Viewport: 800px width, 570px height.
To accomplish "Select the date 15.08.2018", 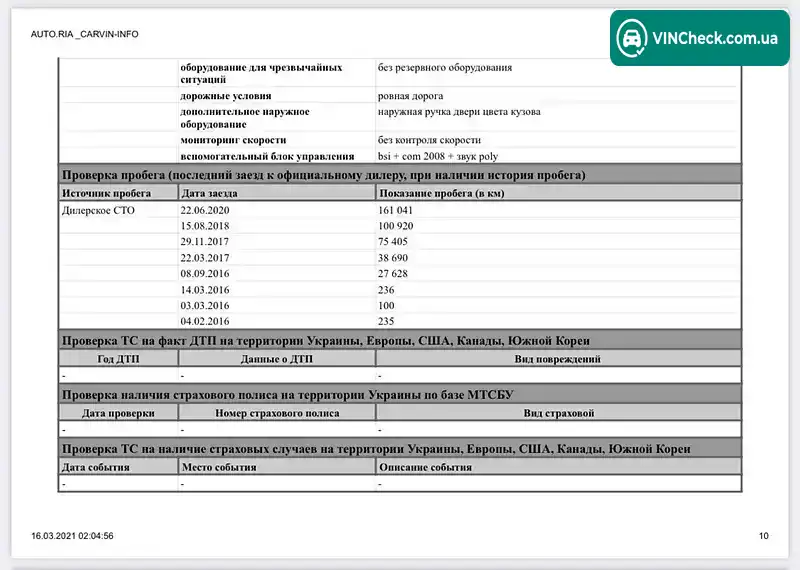I will [205, 226].
